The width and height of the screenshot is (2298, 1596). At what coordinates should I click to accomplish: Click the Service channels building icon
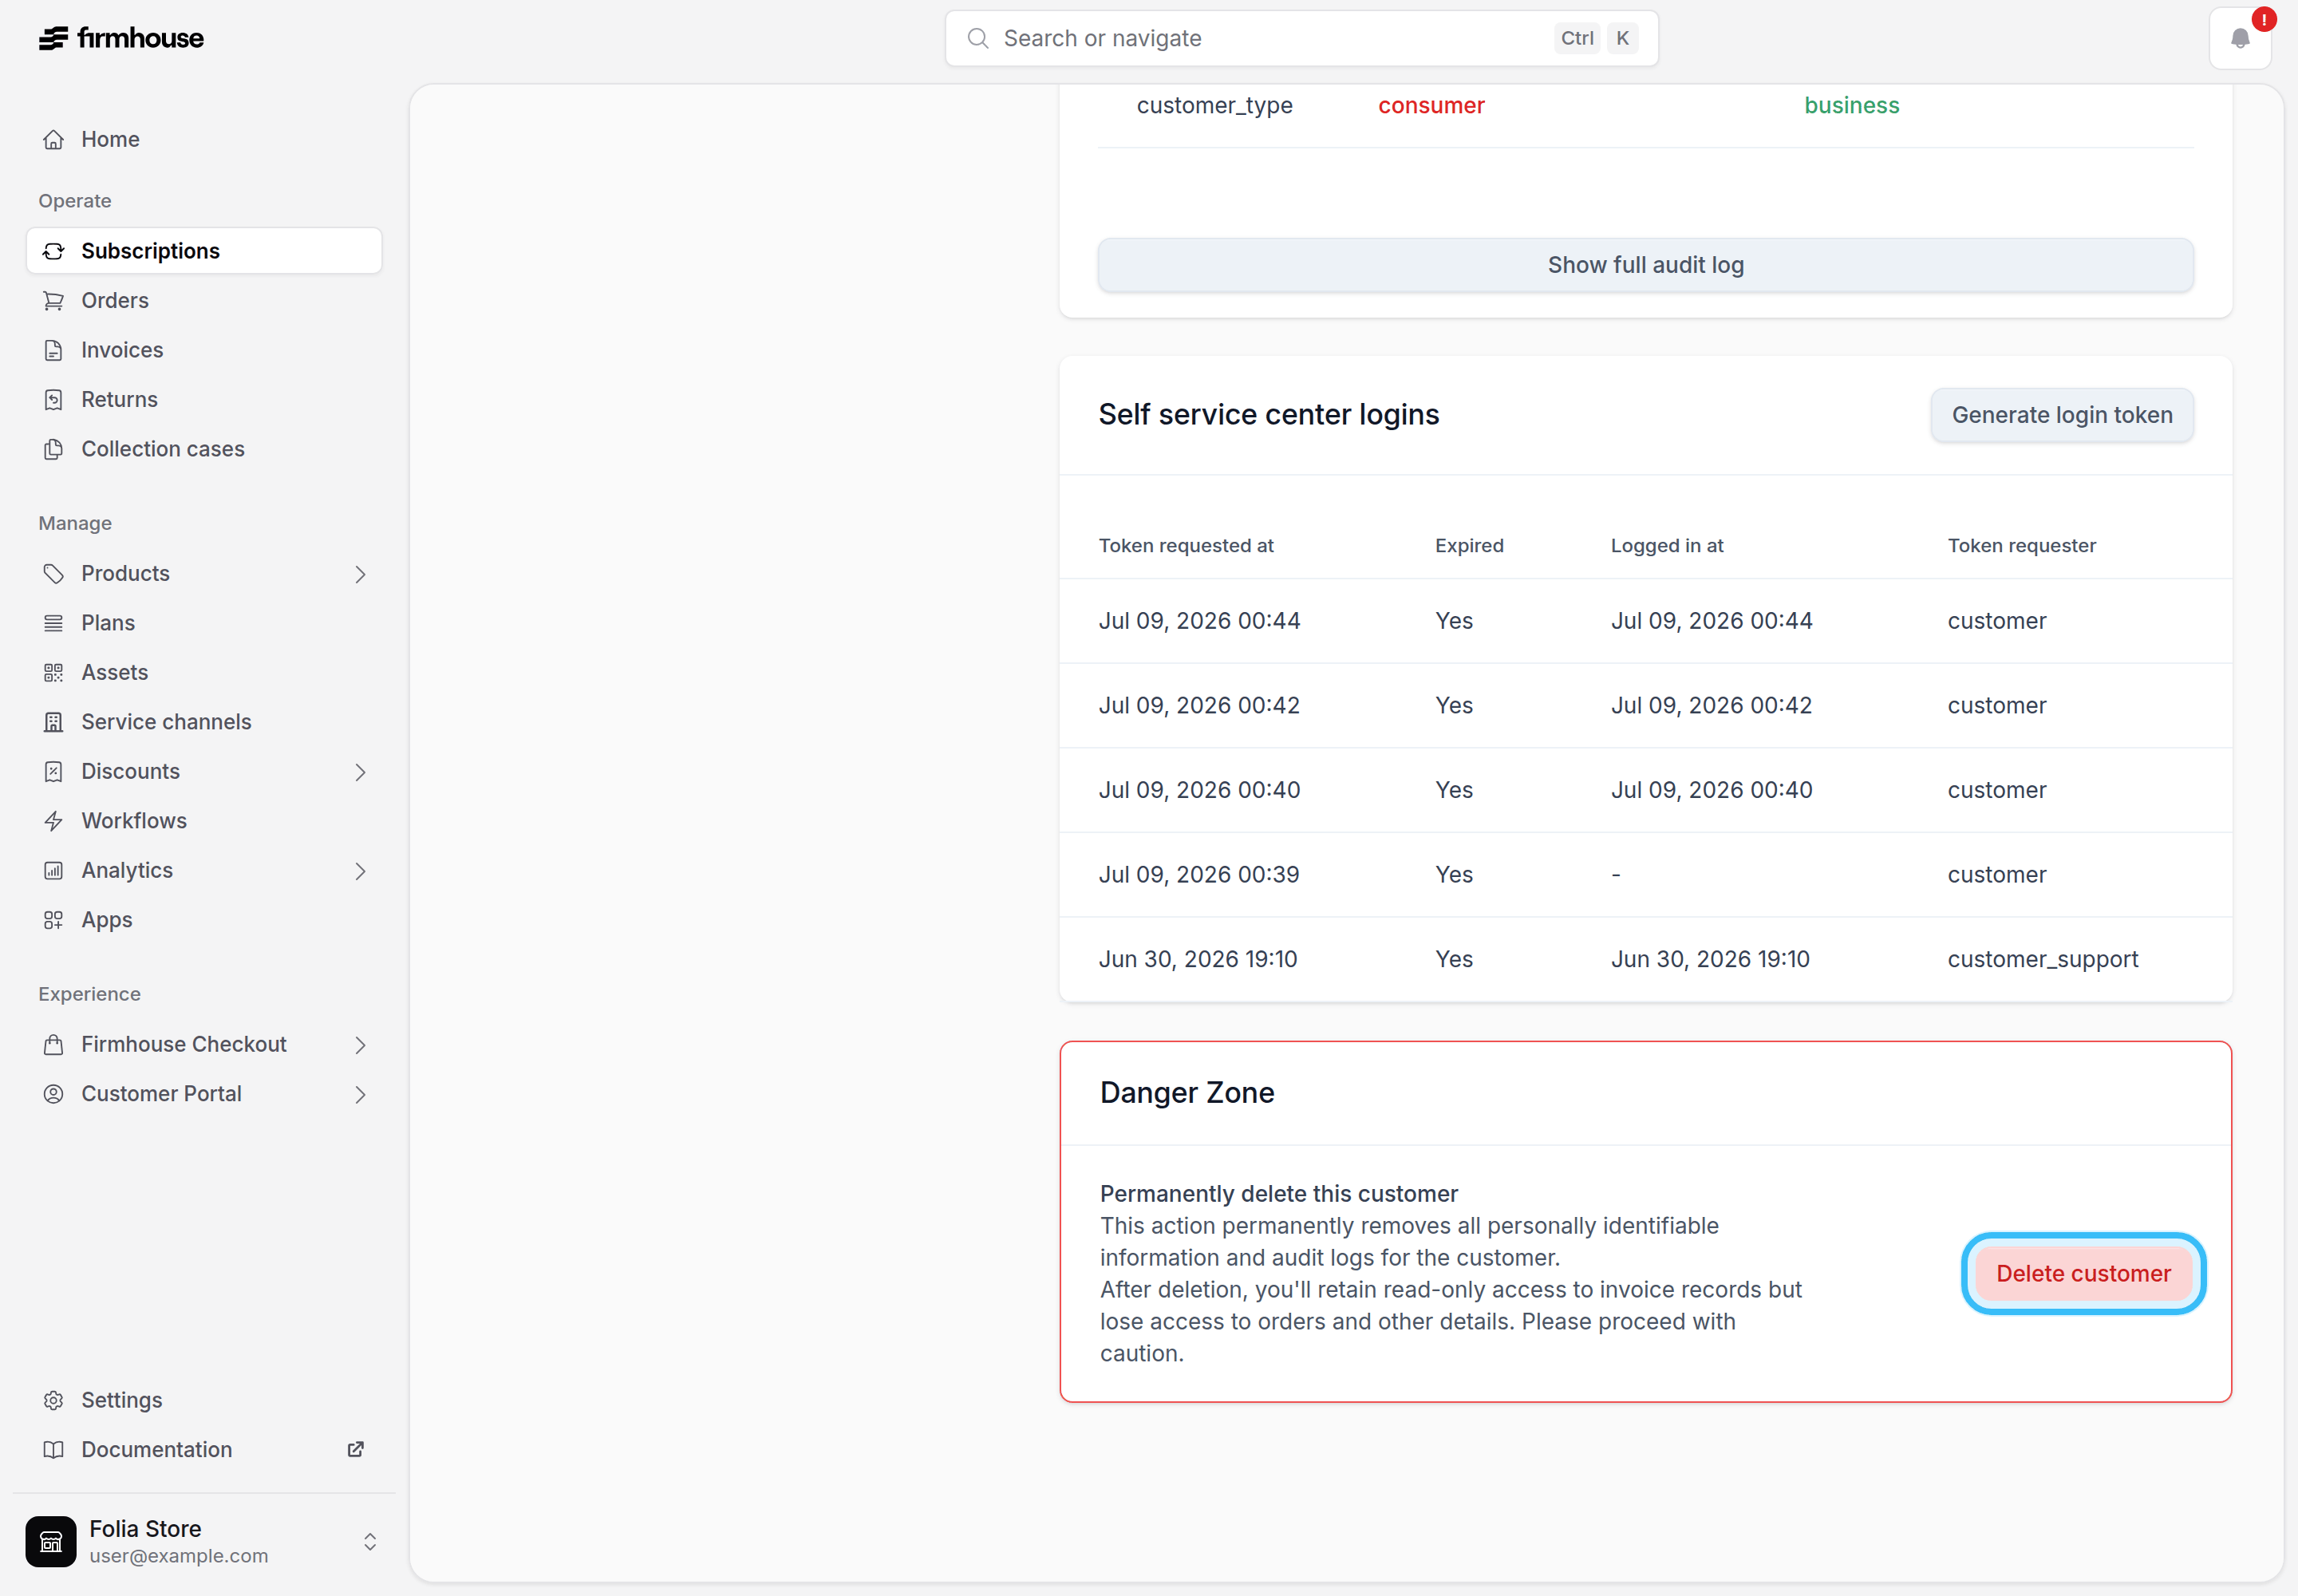pos(54,722)
